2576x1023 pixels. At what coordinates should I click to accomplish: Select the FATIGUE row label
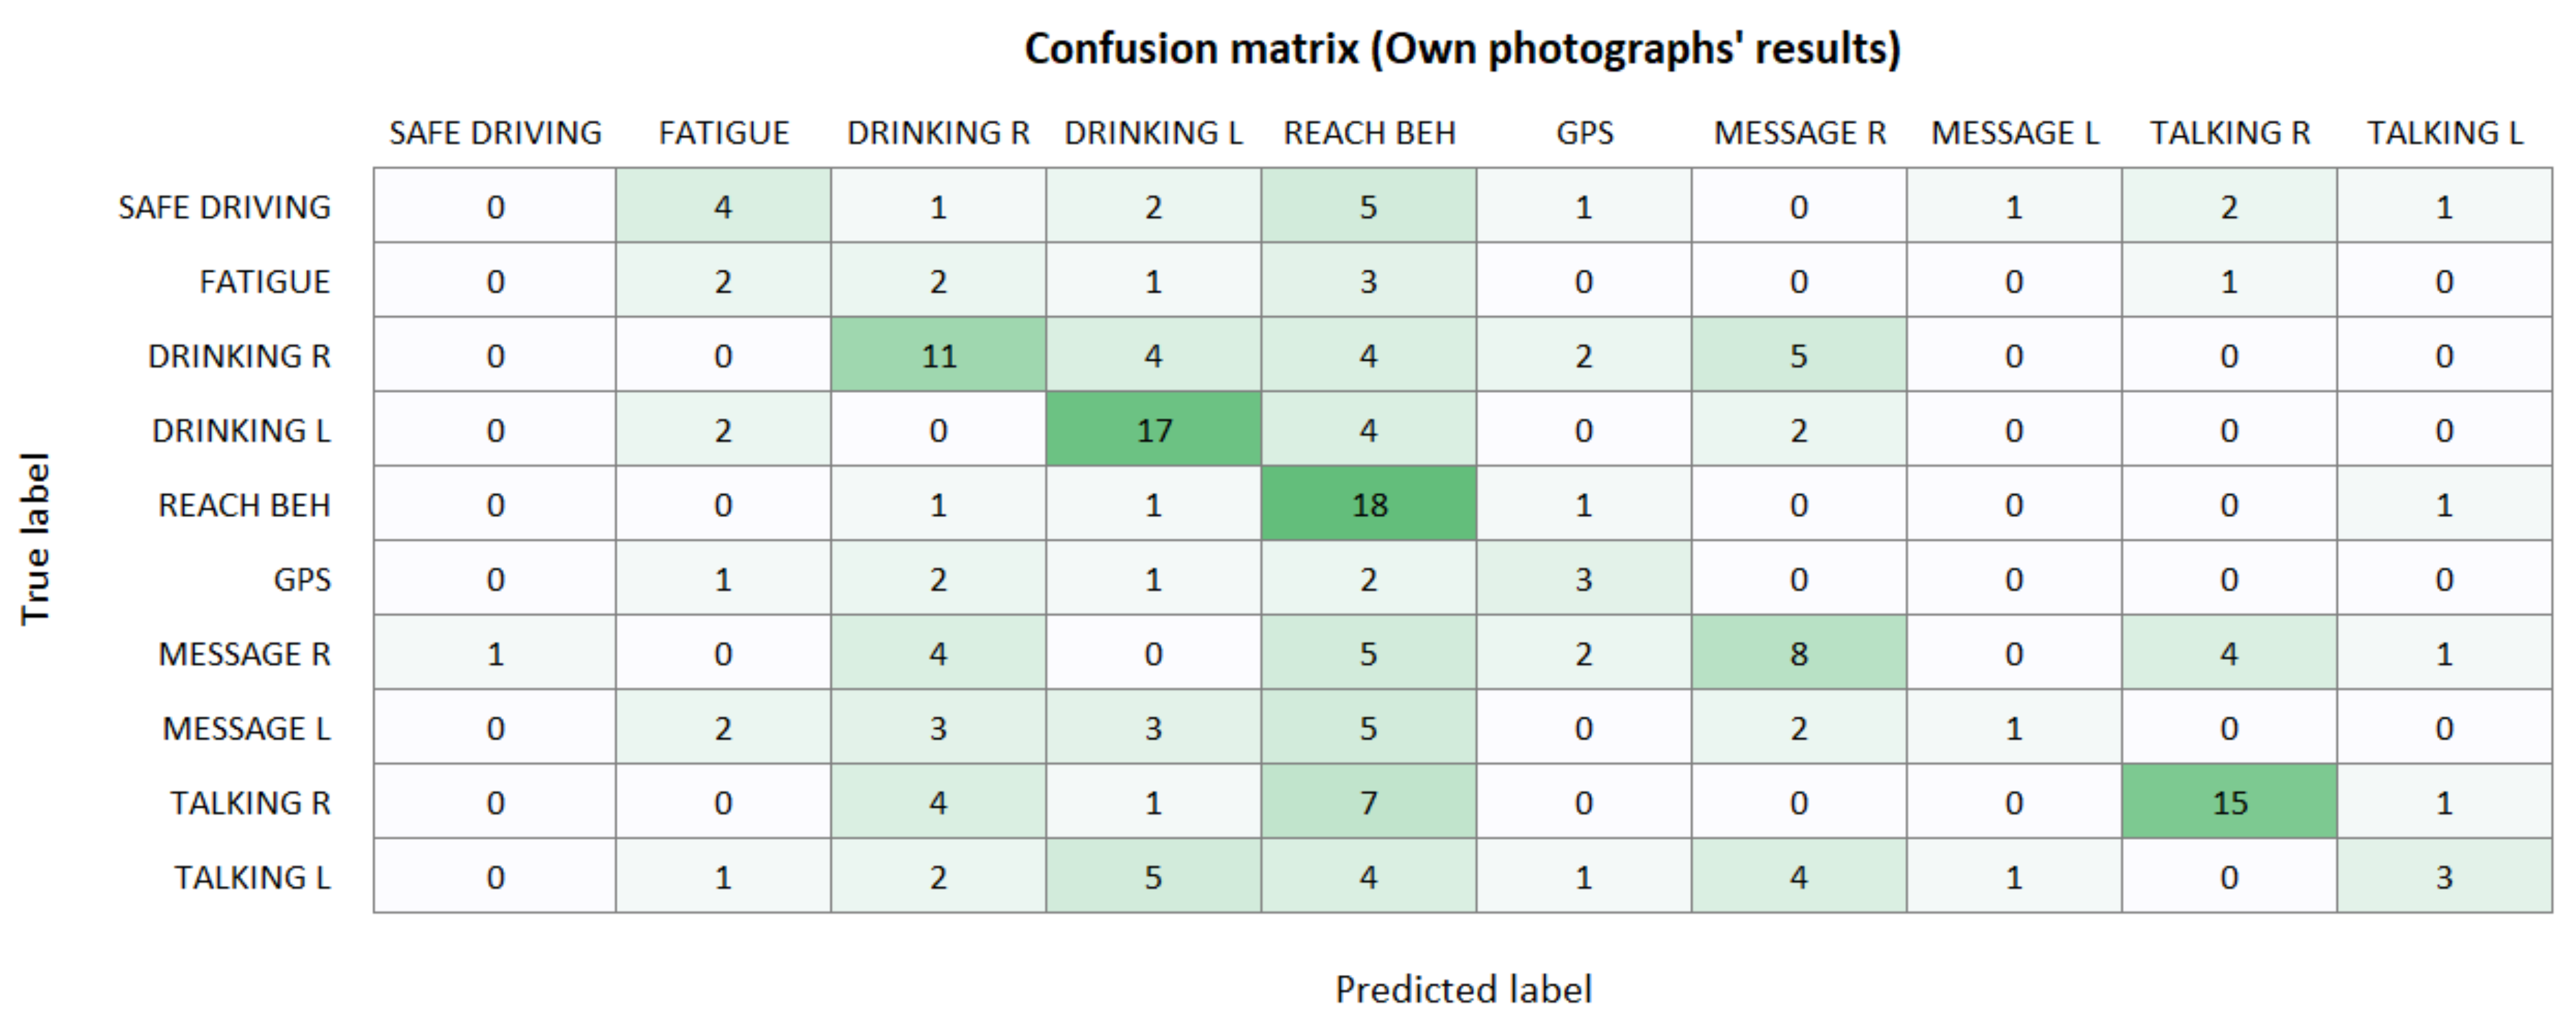coord(264,282)
